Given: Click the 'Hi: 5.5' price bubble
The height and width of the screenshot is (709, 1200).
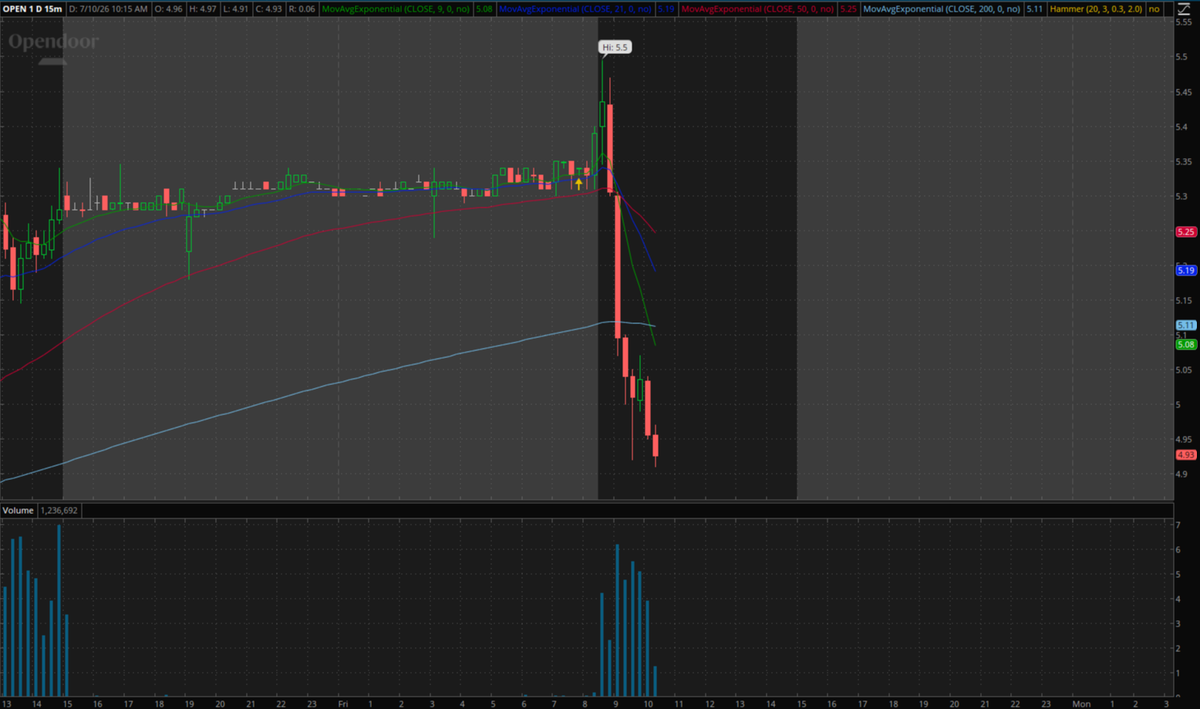Looking at the screenshot, I should (x=616, y=47).
